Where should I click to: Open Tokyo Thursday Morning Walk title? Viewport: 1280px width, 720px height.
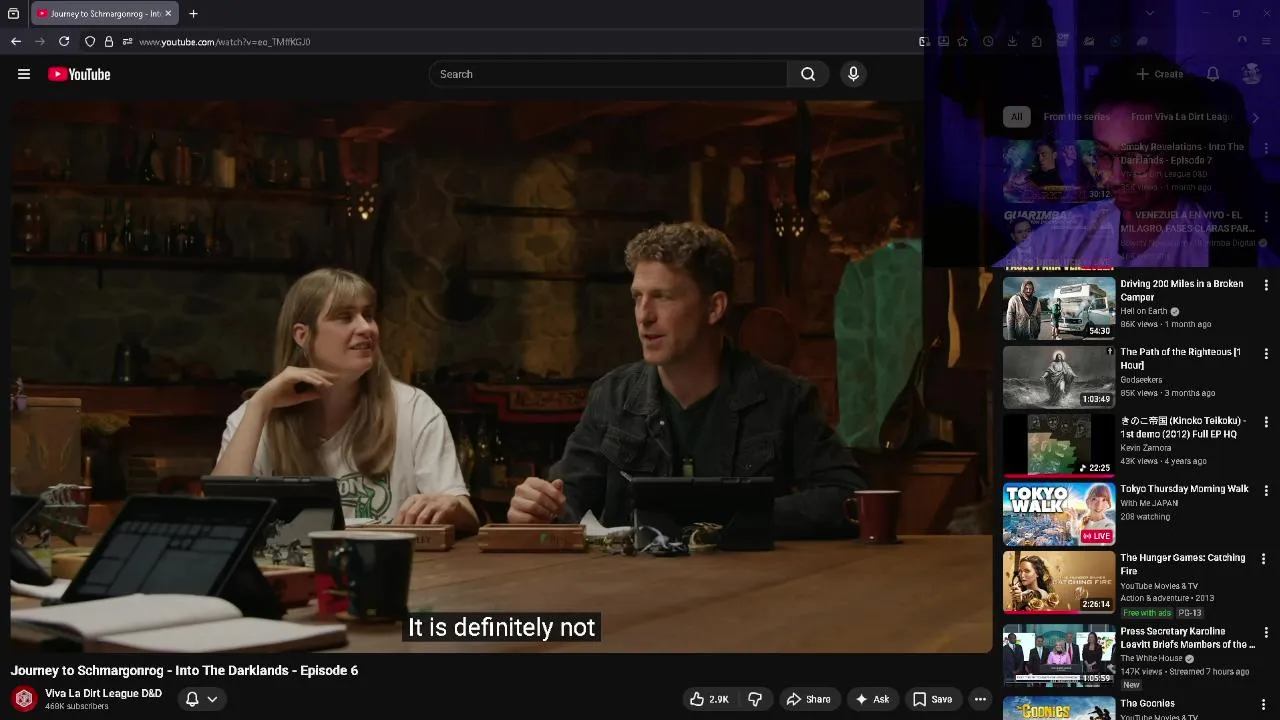click(1184, 489)
